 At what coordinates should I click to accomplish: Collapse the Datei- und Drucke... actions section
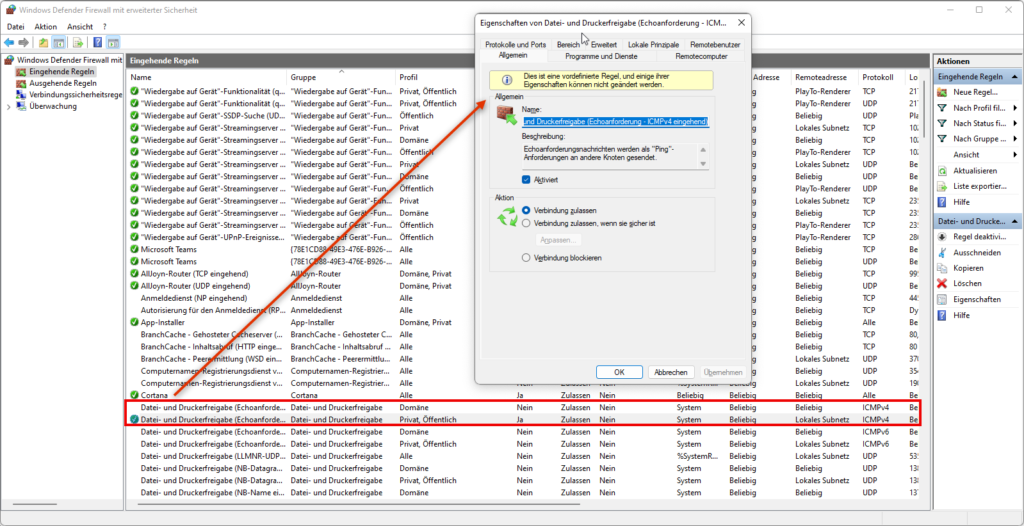click(1014, 222)
